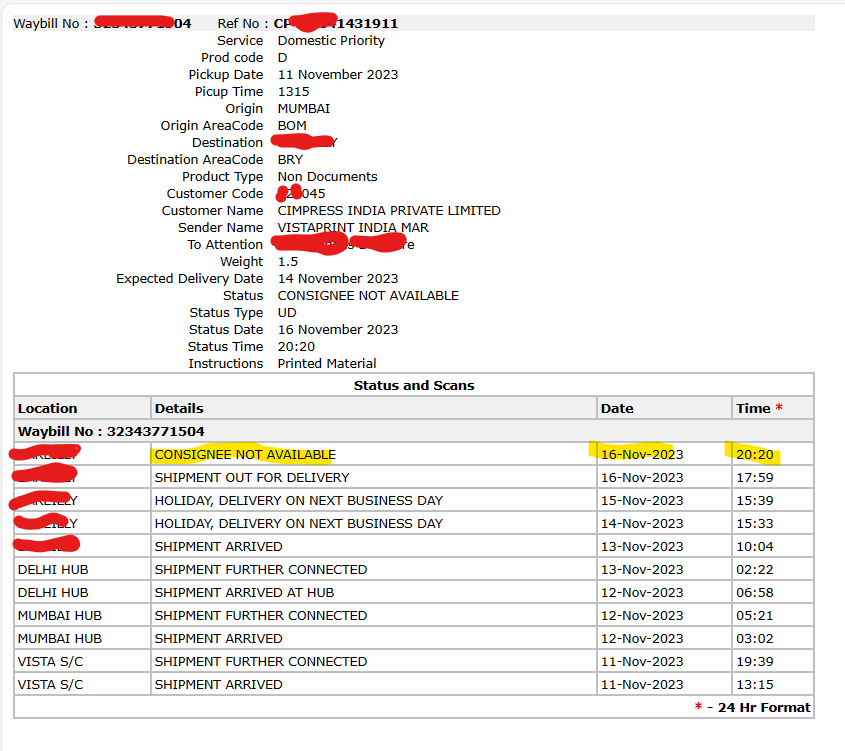Select 'SHIPMENT ARRIVED' entry at 10:04
Viewport: 845px width, 751px height.
(x=218, y=547)
